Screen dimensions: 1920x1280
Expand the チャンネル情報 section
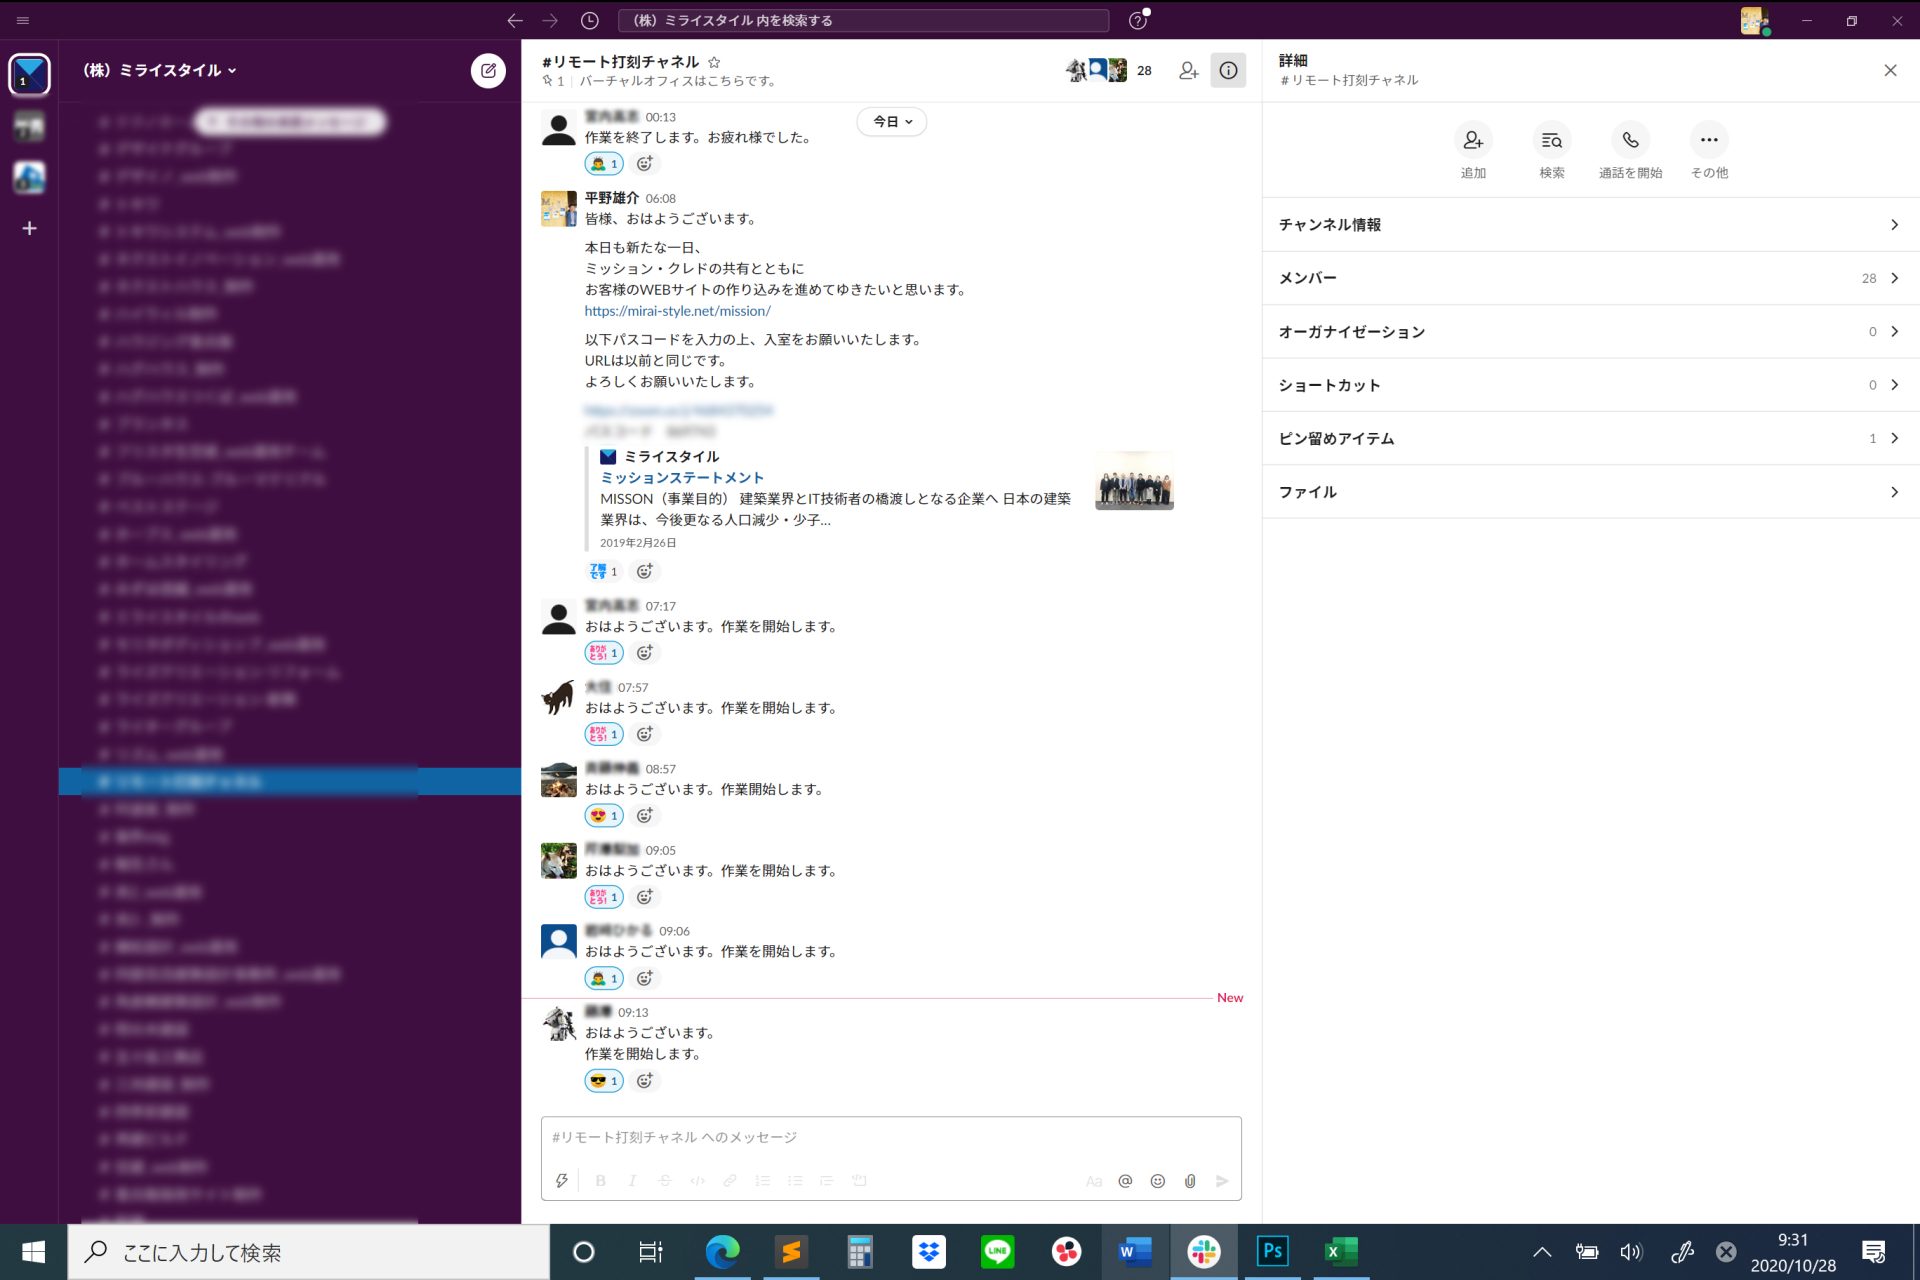click(x=1590, y=225)
